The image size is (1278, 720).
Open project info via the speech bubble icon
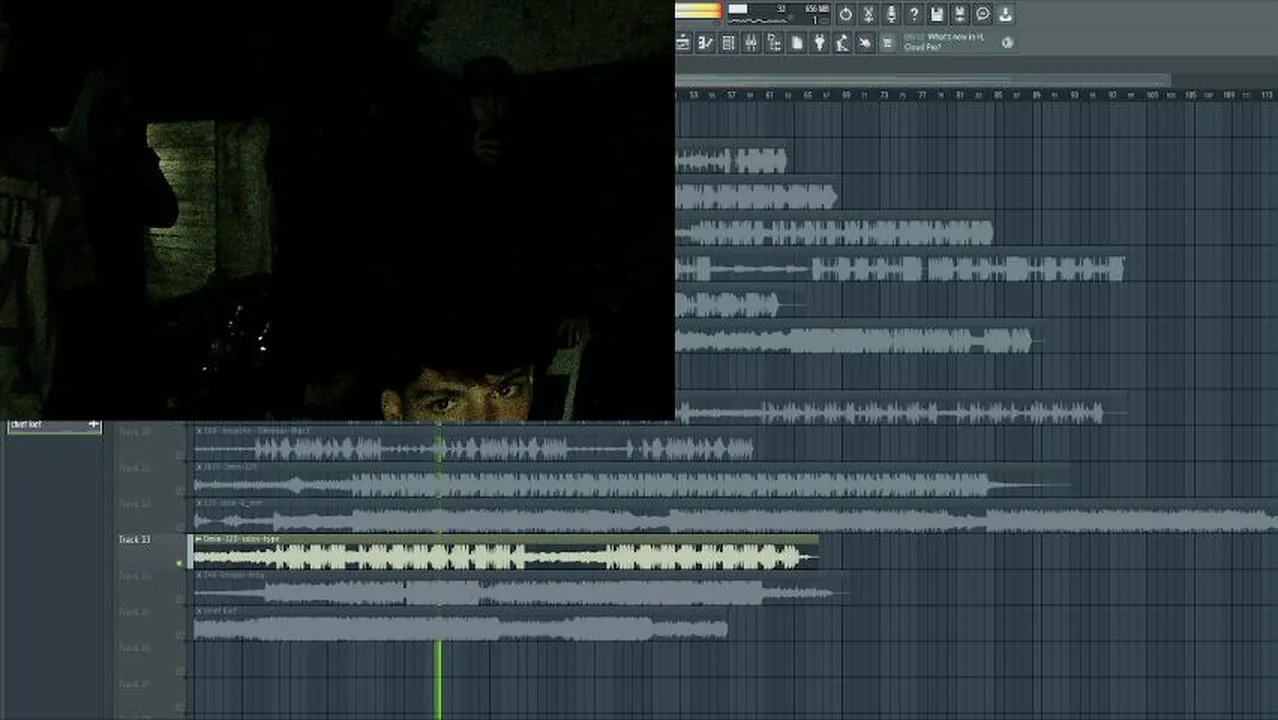point(983,14)
